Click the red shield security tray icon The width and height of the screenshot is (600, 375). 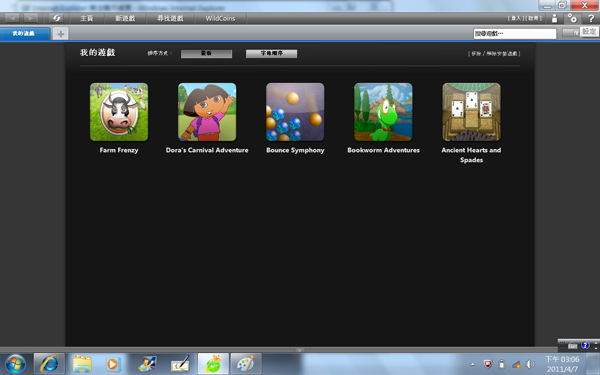coord(488,364)
